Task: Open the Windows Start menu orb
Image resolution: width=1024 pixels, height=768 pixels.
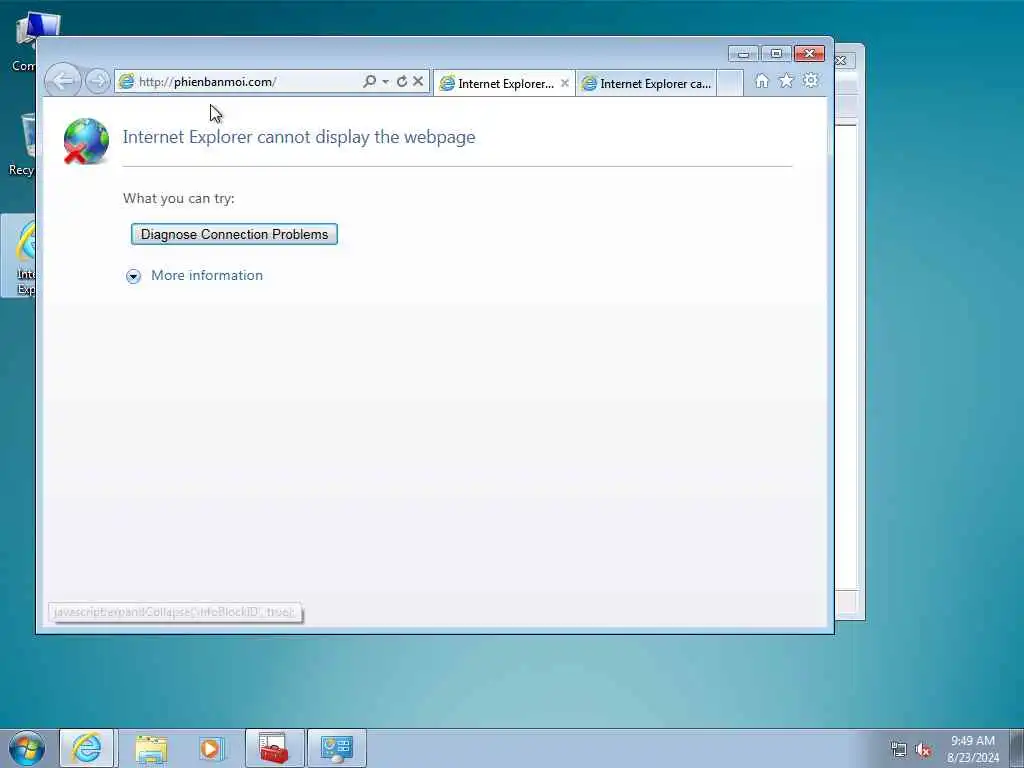Action: tap(27, 748)
